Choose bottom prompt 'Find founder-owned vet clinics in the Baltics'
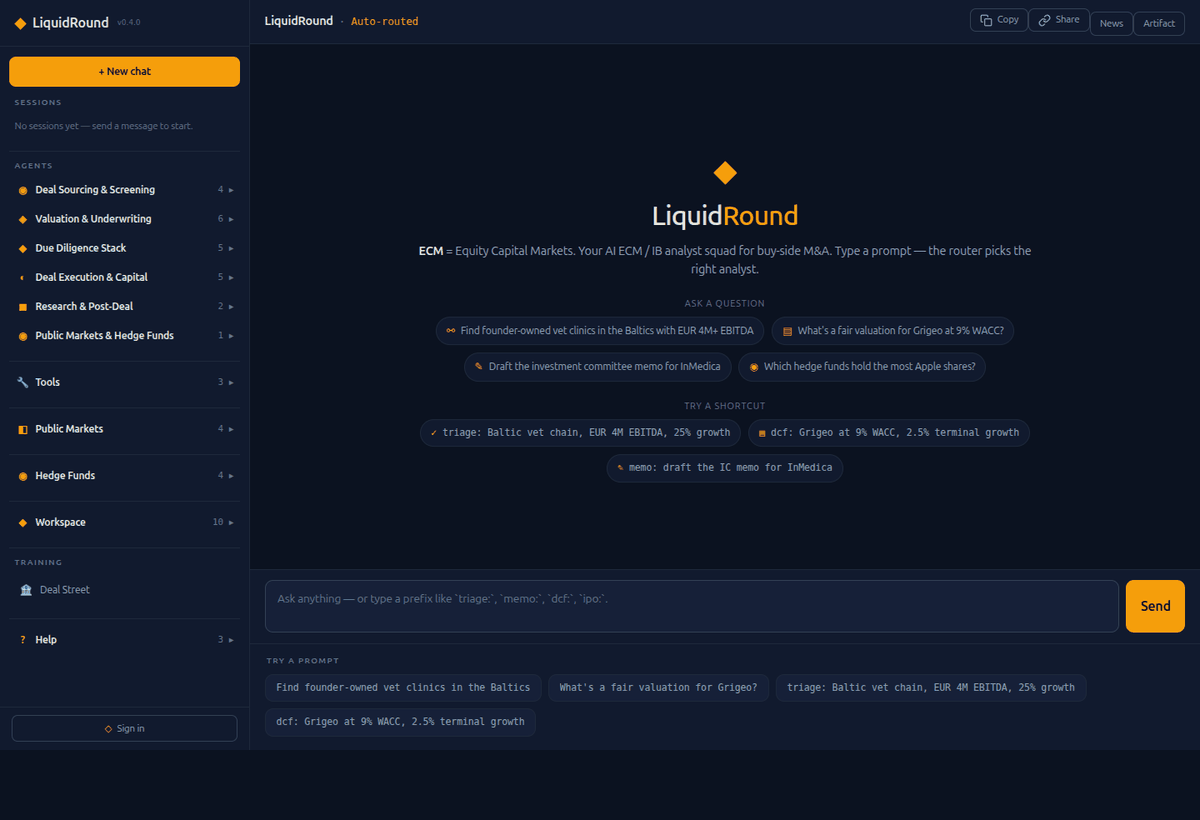 point(403,688)
